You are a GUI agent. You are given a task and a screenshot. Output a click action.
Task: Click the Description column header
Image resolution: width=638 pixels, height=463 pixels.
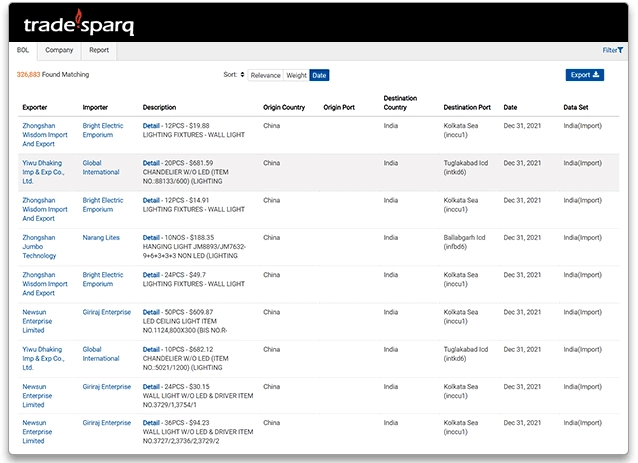(159, 107)
